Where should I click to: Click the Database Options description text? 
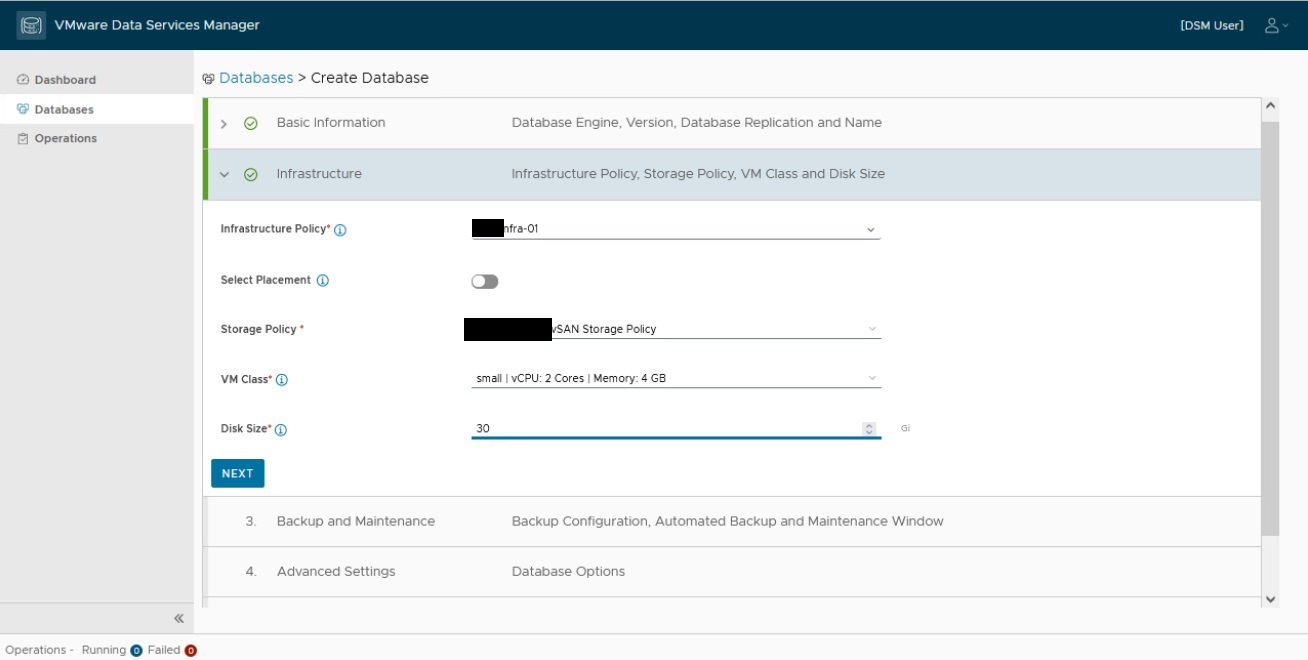(568, 572)
